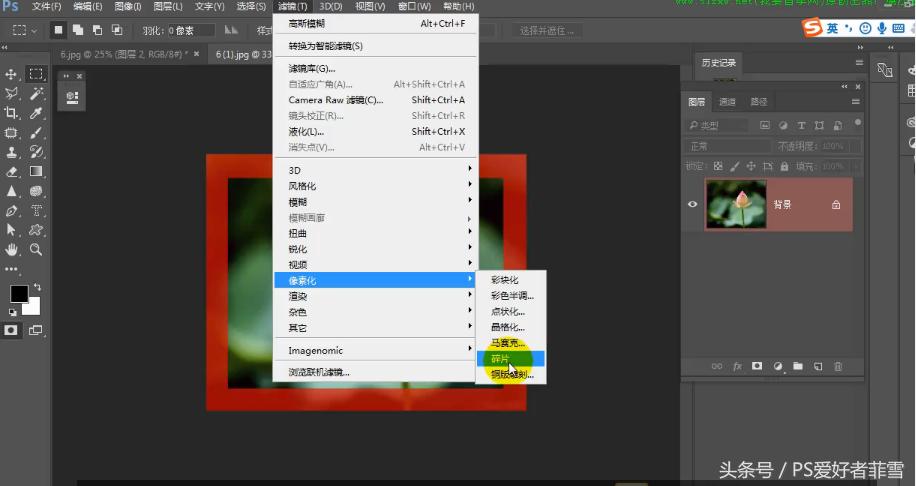The image size is (916, 486).
Task: Toggle Quick Mask mode
Action: 11,330
